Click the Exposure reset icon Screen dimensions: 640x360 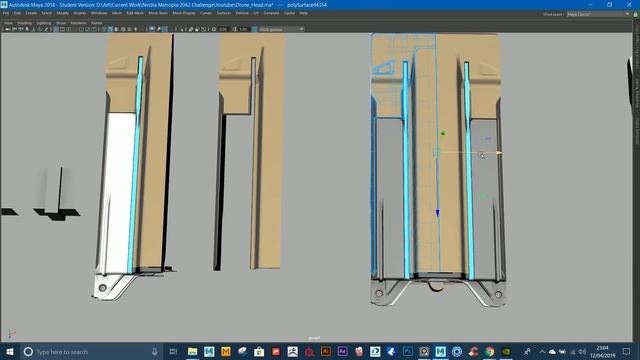tap(214, 29)
